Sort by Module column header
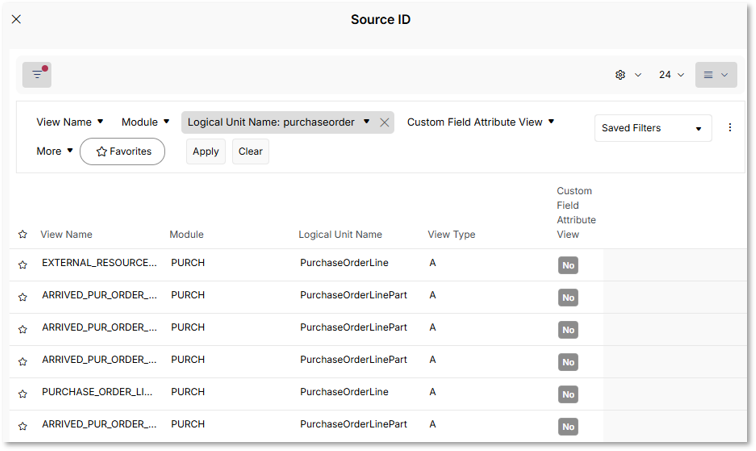 [x=186, y=234]
